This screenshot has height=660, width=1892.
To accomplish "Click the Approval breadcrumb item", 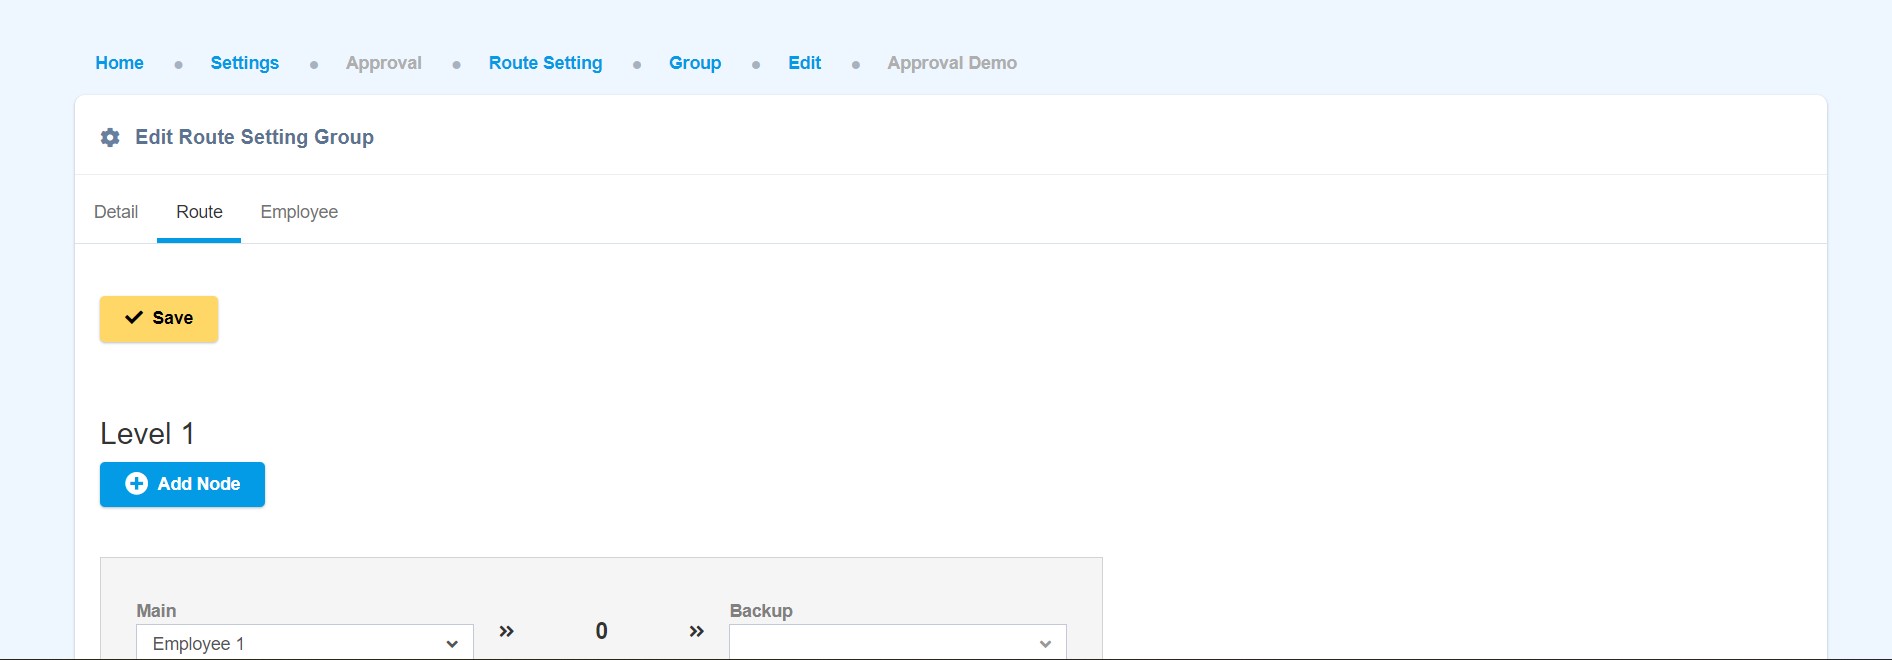I will pyautogui.click(x=384, y=63).
